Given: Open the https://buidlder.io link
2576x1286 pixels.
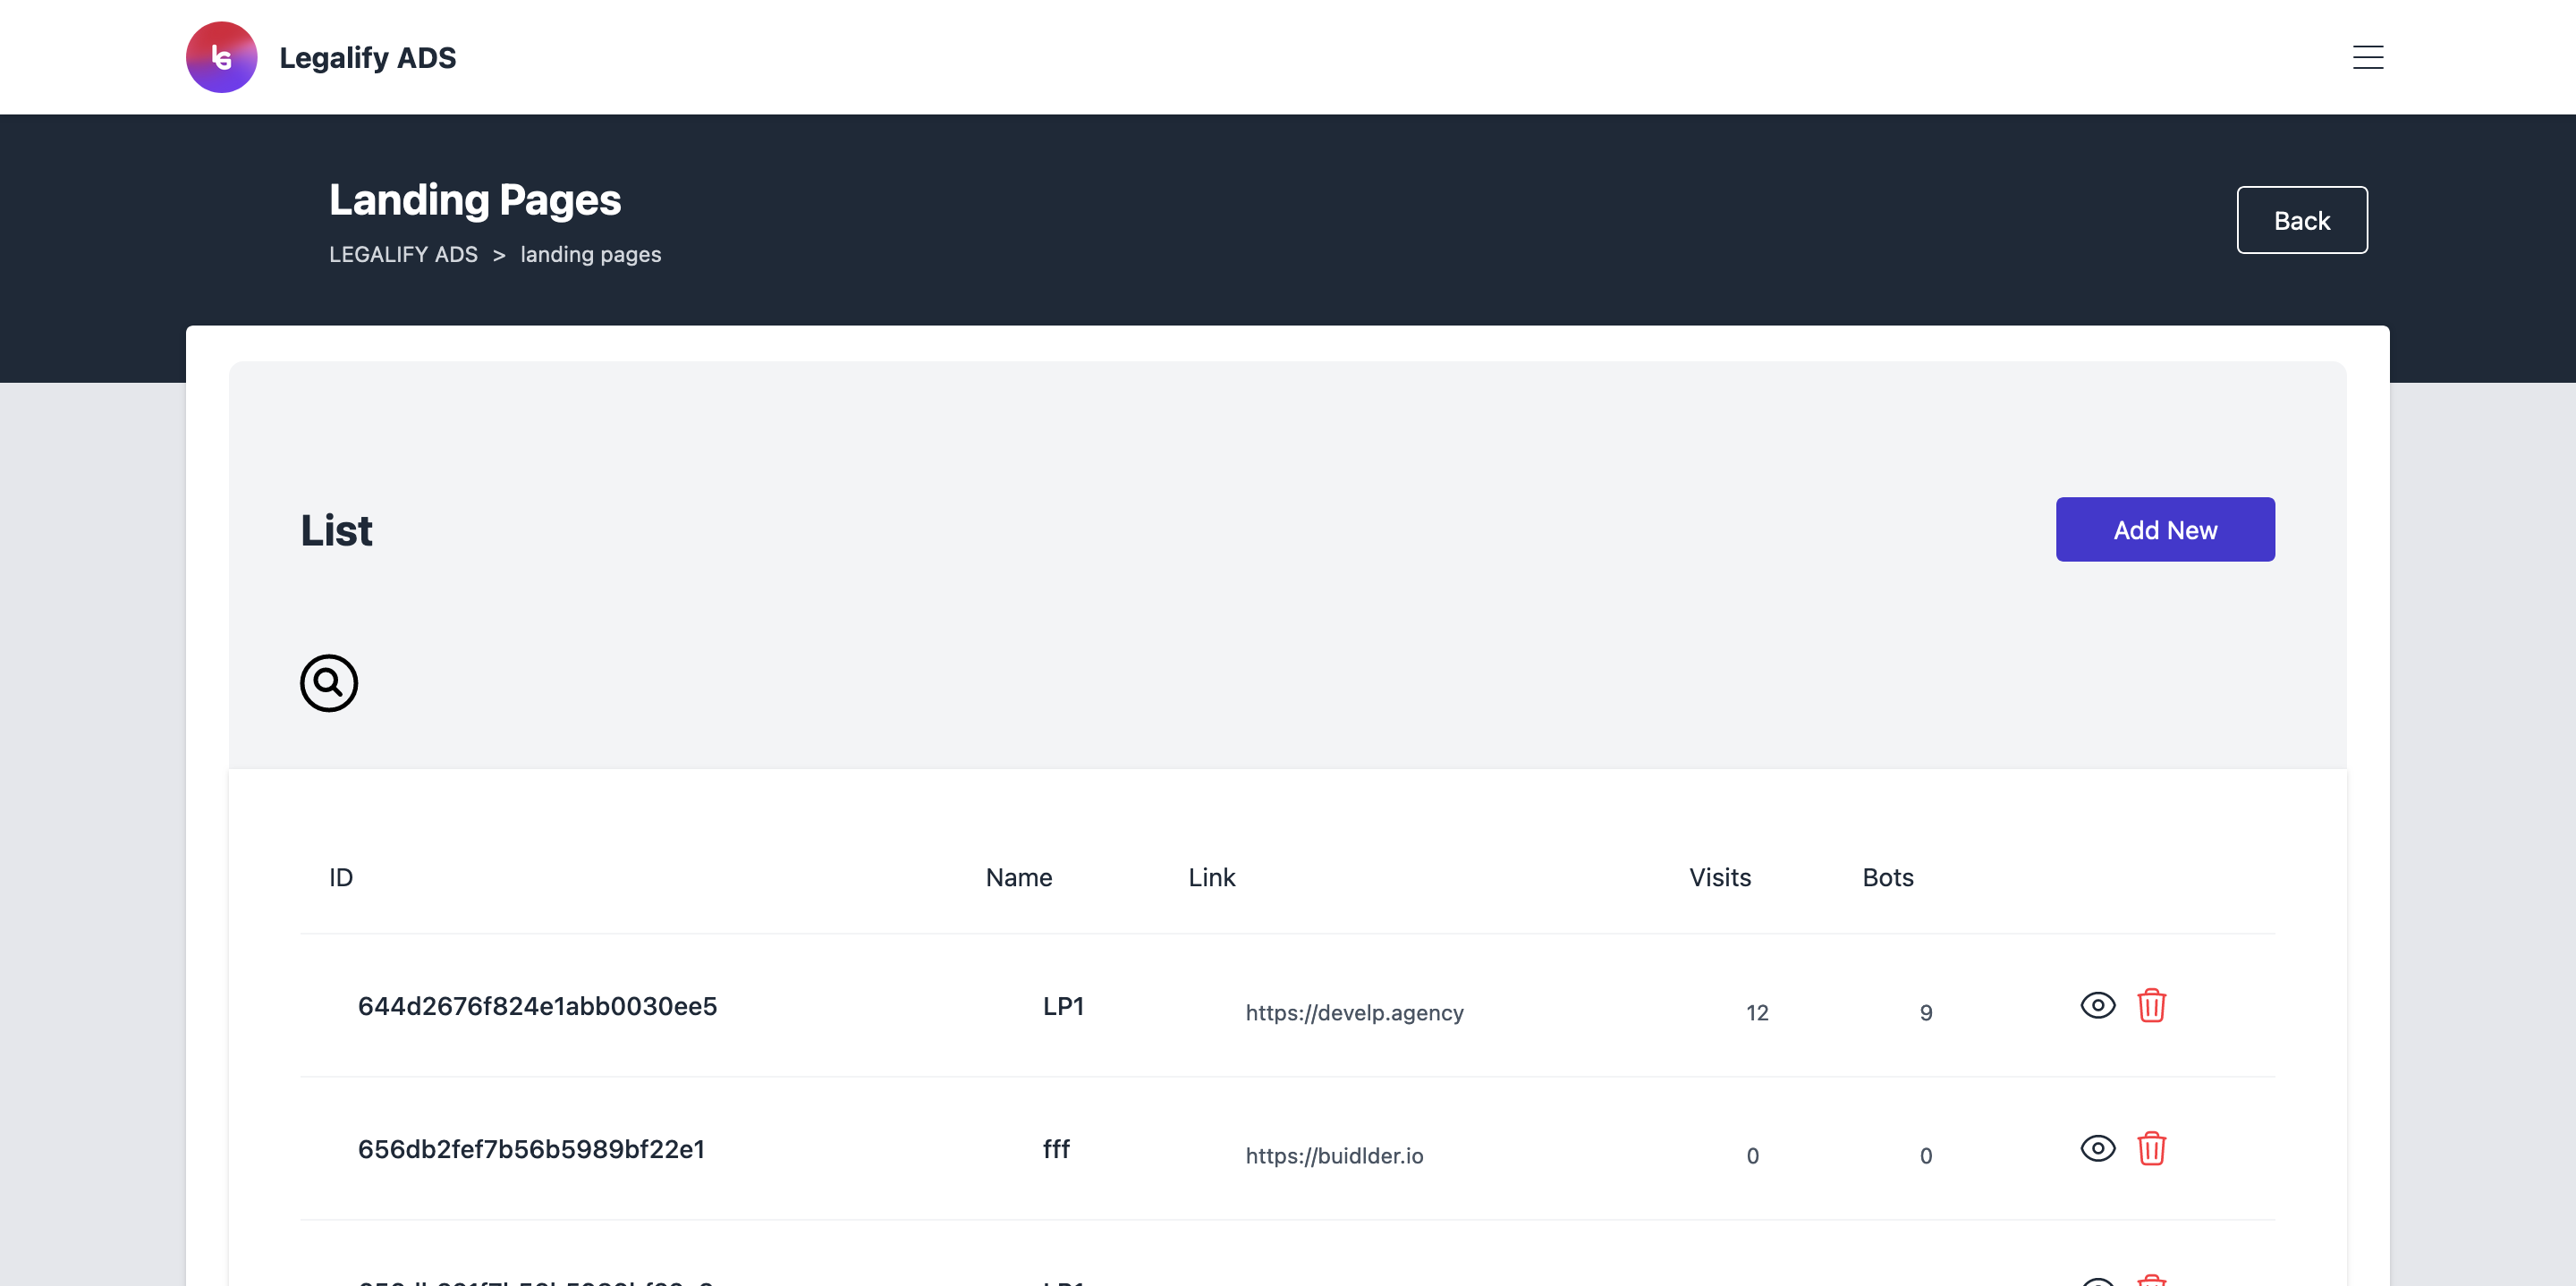Looking at the screenshot, I should tap(1334, 1155).
